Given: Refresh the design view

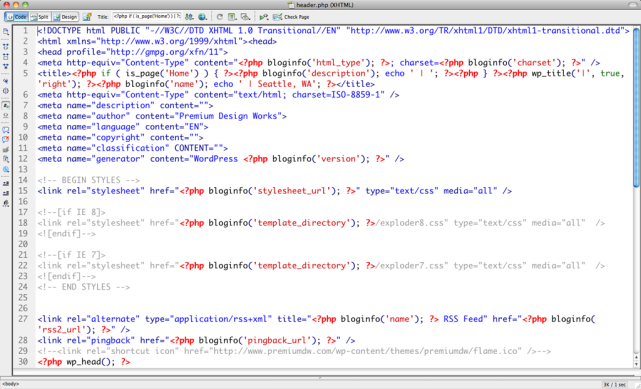Looking at the screenshot, I should [220, 17].
